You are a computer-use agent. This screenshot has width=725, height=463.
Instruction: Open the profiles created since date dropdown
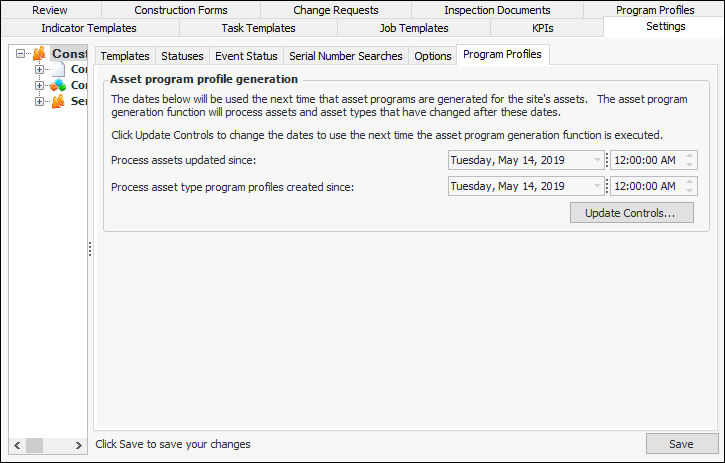tap(598, 186)
